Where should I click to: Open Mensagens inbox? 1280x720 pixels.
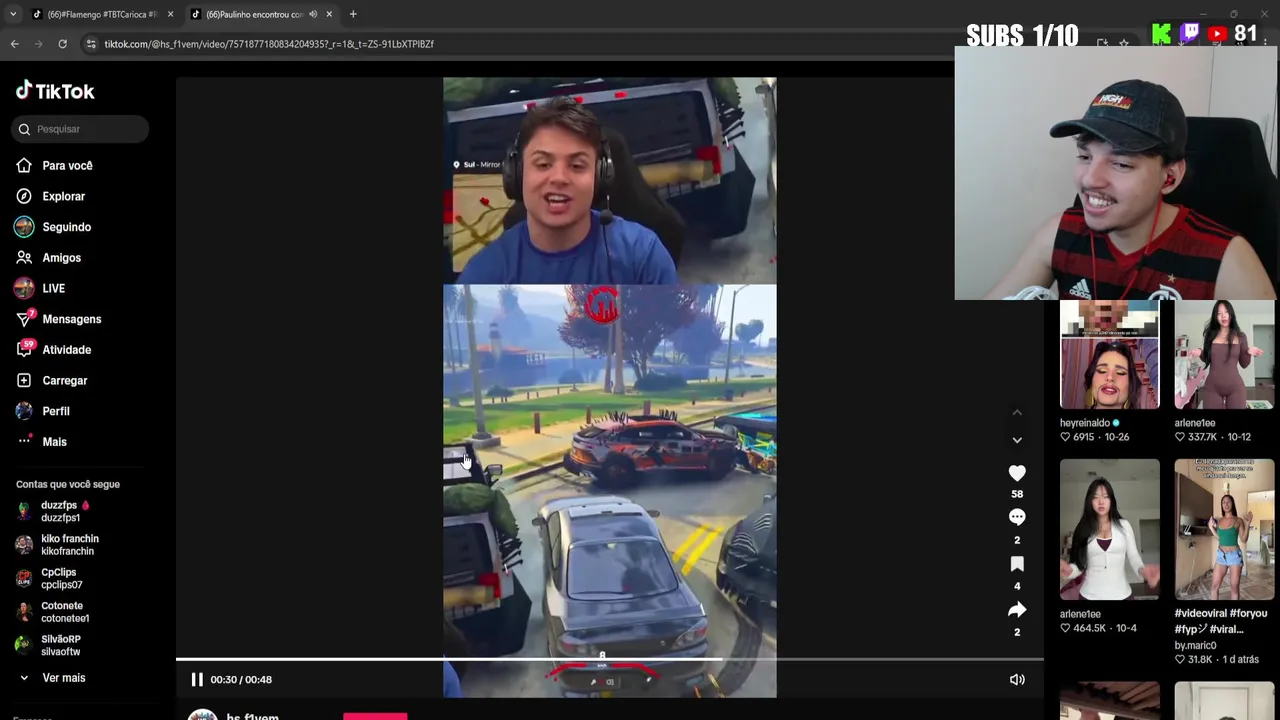click(71, 319)
